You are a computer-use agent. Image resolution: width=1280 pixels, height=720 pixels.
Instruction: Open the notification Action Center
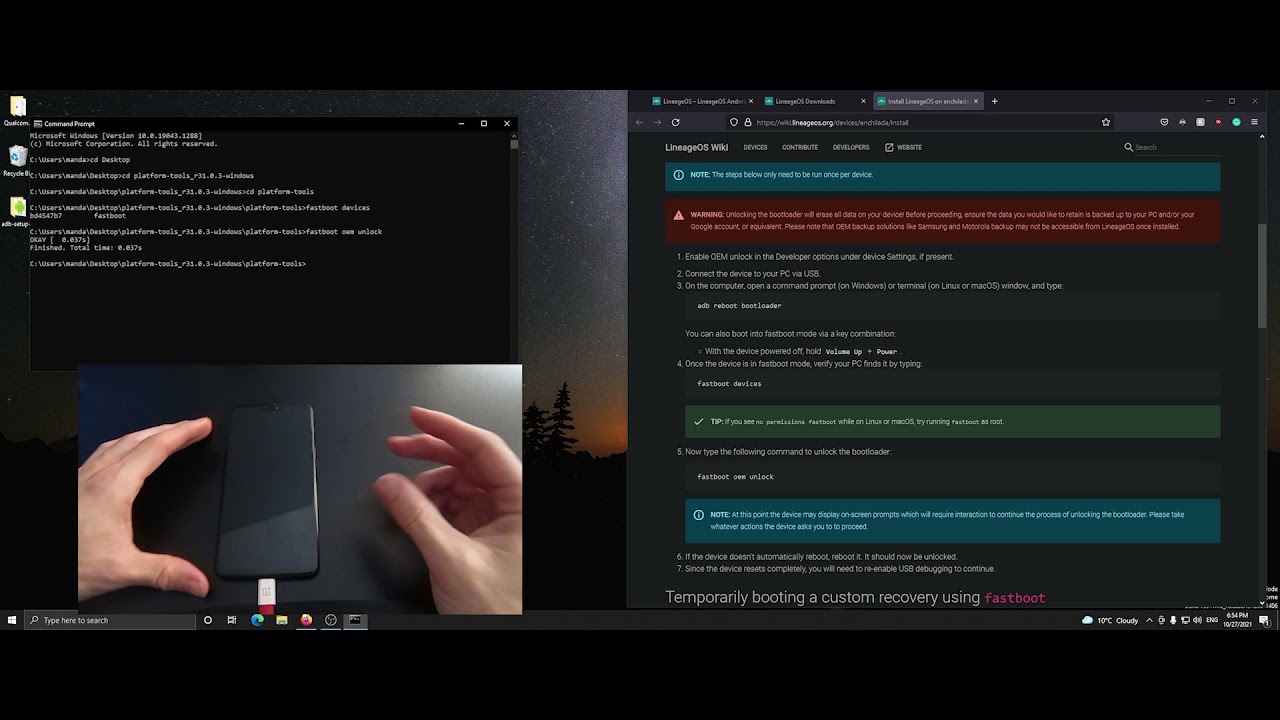(x=1265, y=620)
